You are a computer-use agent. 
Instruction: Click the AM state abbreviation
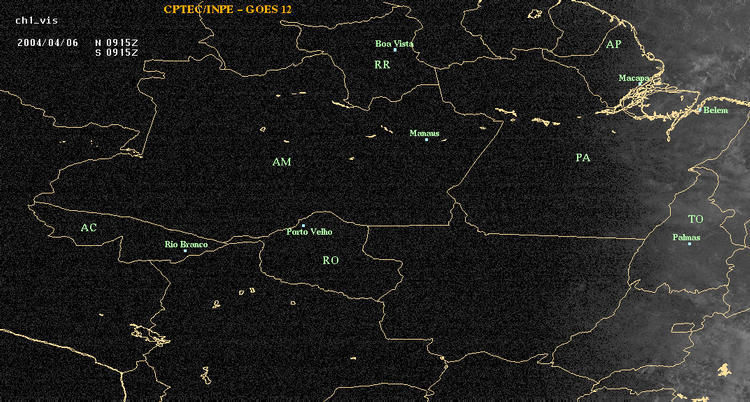pyautogui.click(x=282, y=162)
